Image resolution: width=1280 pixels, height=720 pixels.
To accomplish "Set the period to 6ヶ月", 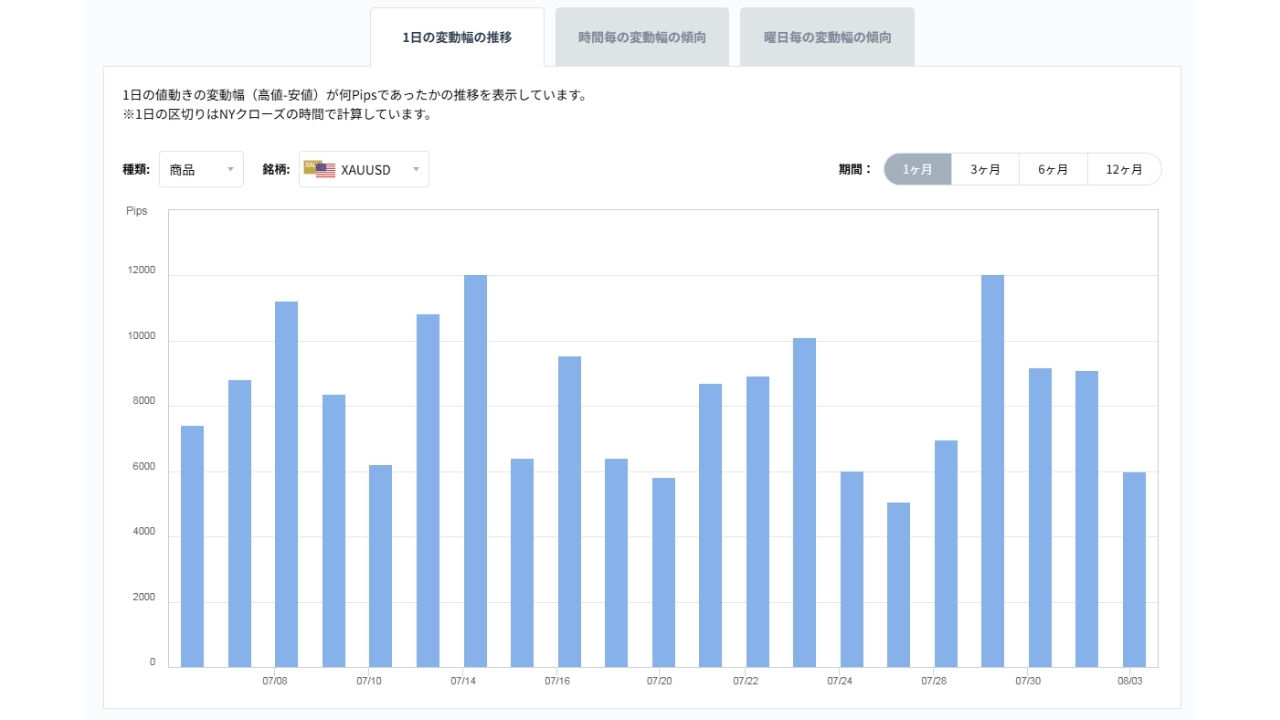I will tap(1053, 169).
